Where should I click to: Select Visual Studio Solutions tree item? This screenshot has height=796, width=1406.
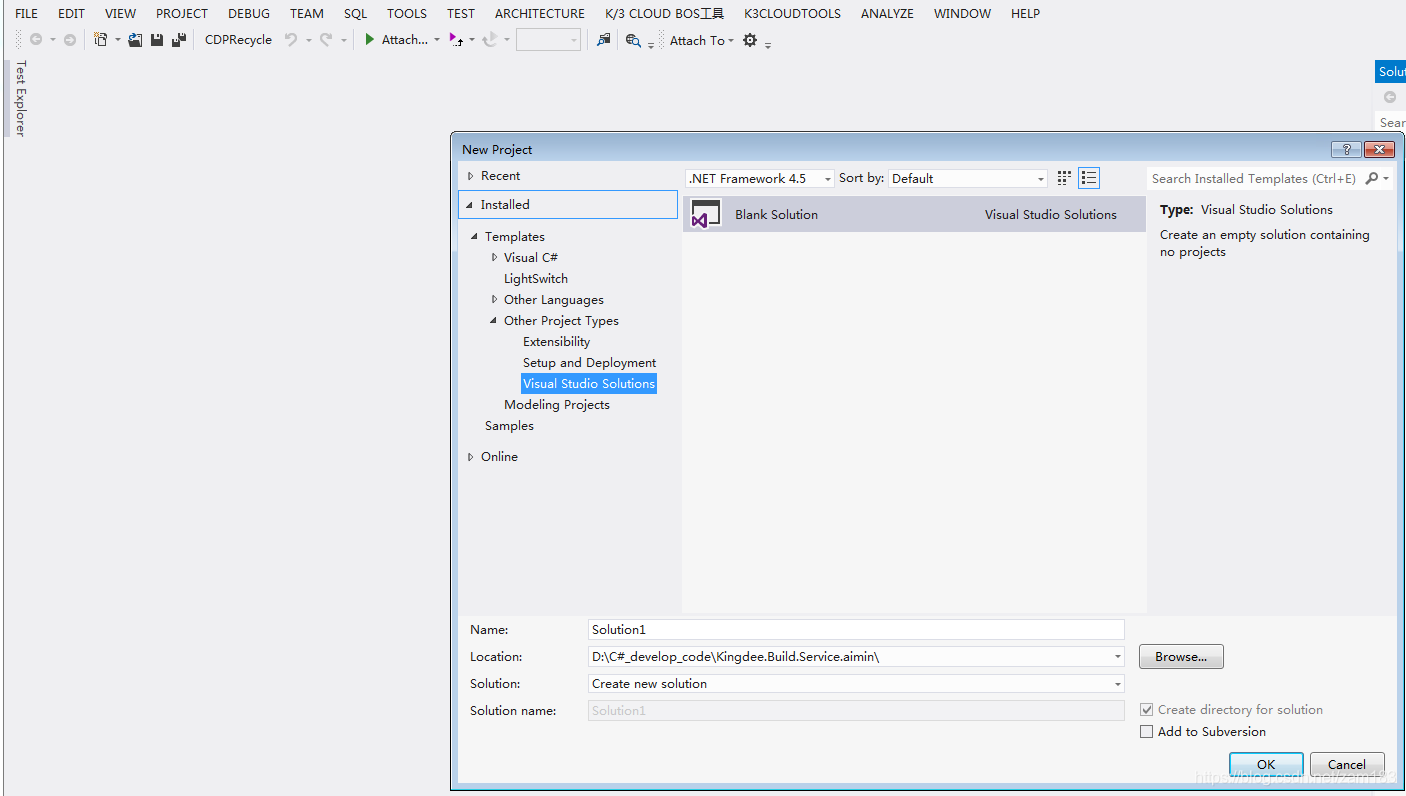point(589,384)
